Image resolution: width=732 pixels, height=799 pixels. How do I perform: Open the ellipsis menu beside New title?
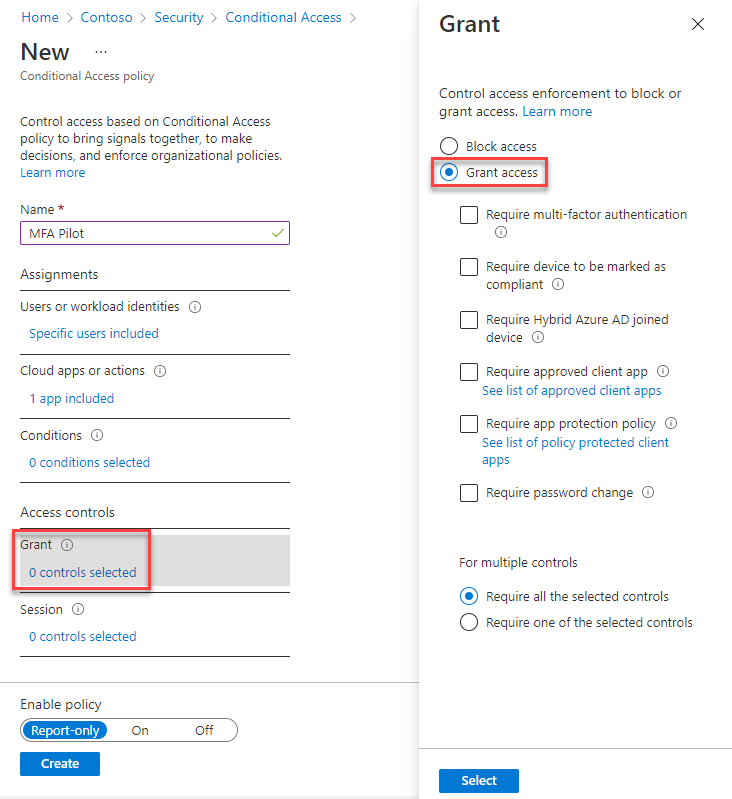pos(100,52)
